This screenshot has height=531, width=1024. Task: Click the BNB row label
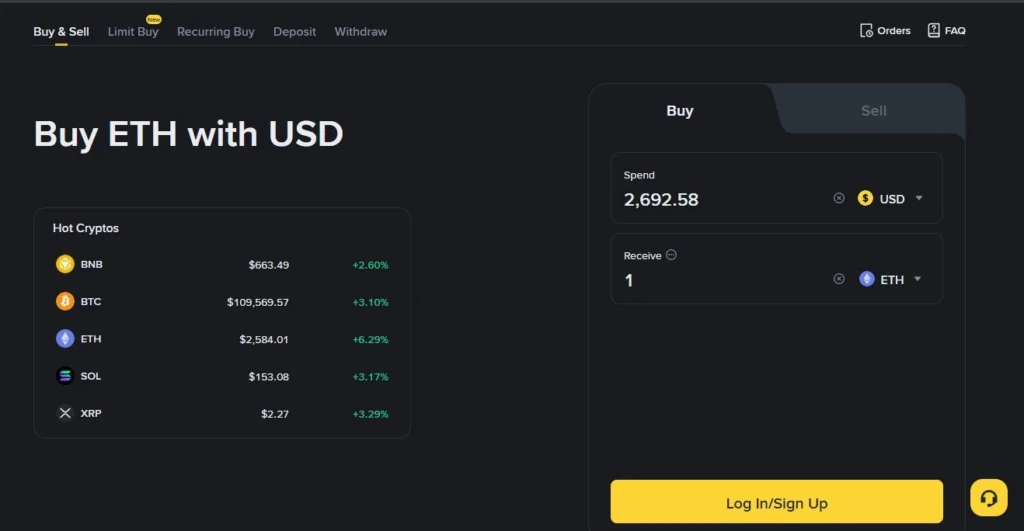[91, 265]
